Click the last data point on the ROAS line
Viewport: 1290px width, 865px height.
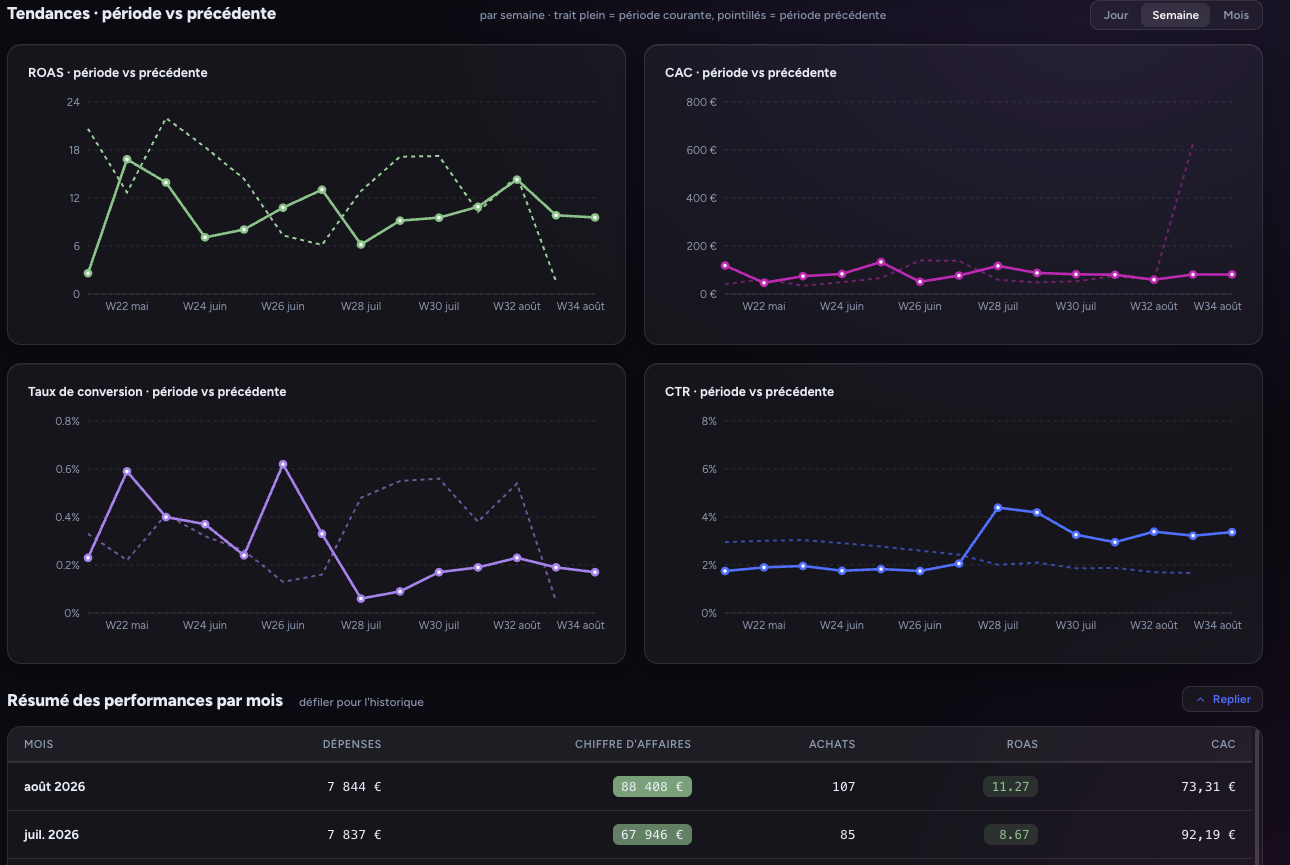click(x=595, y=217)
